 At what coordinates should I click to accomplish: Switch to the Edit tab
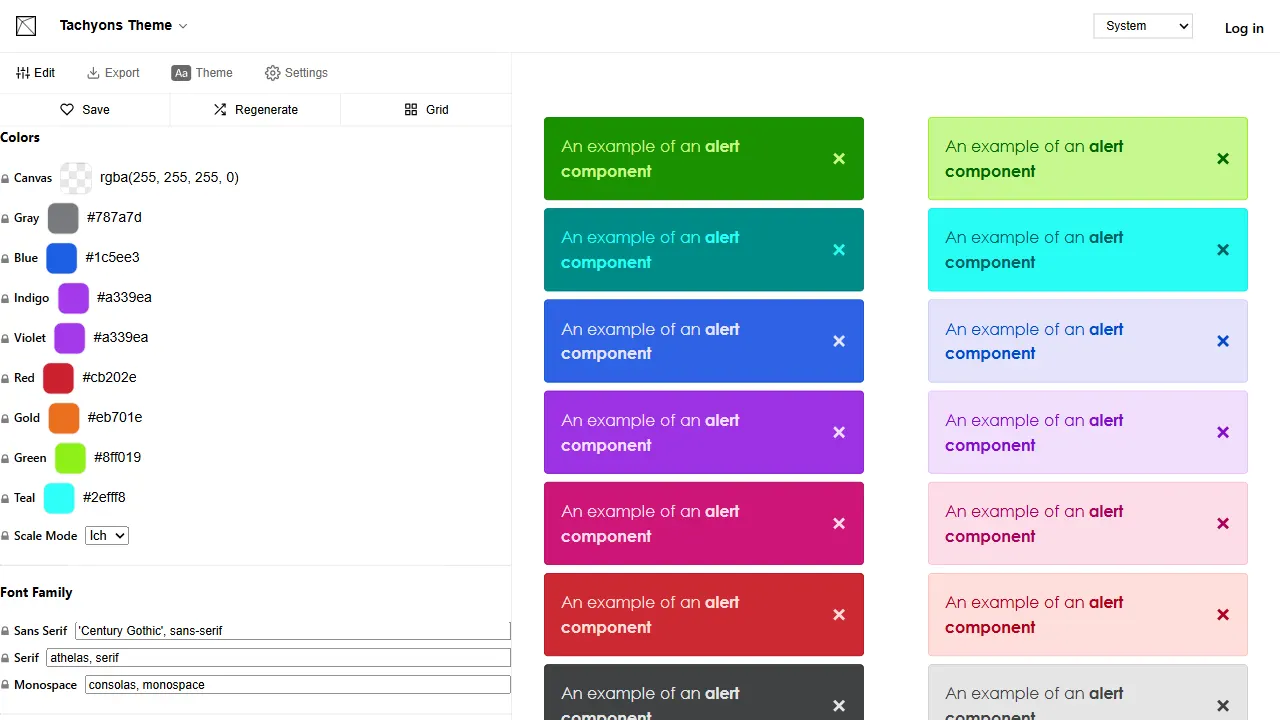tap(36, 73)
